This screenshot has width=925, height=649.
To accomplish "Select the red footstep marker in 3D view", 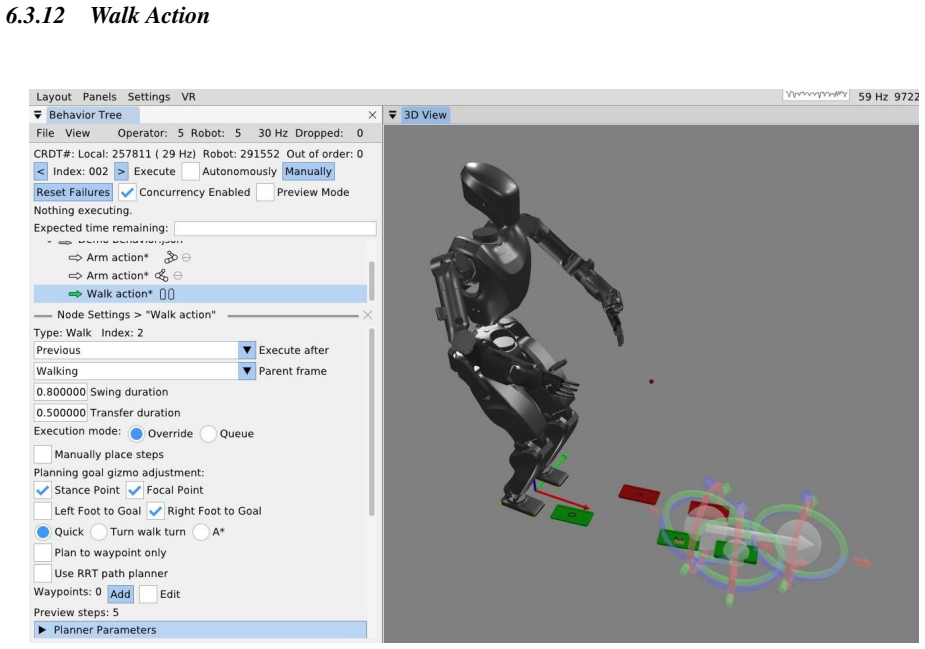I will (x=639, y=494).
